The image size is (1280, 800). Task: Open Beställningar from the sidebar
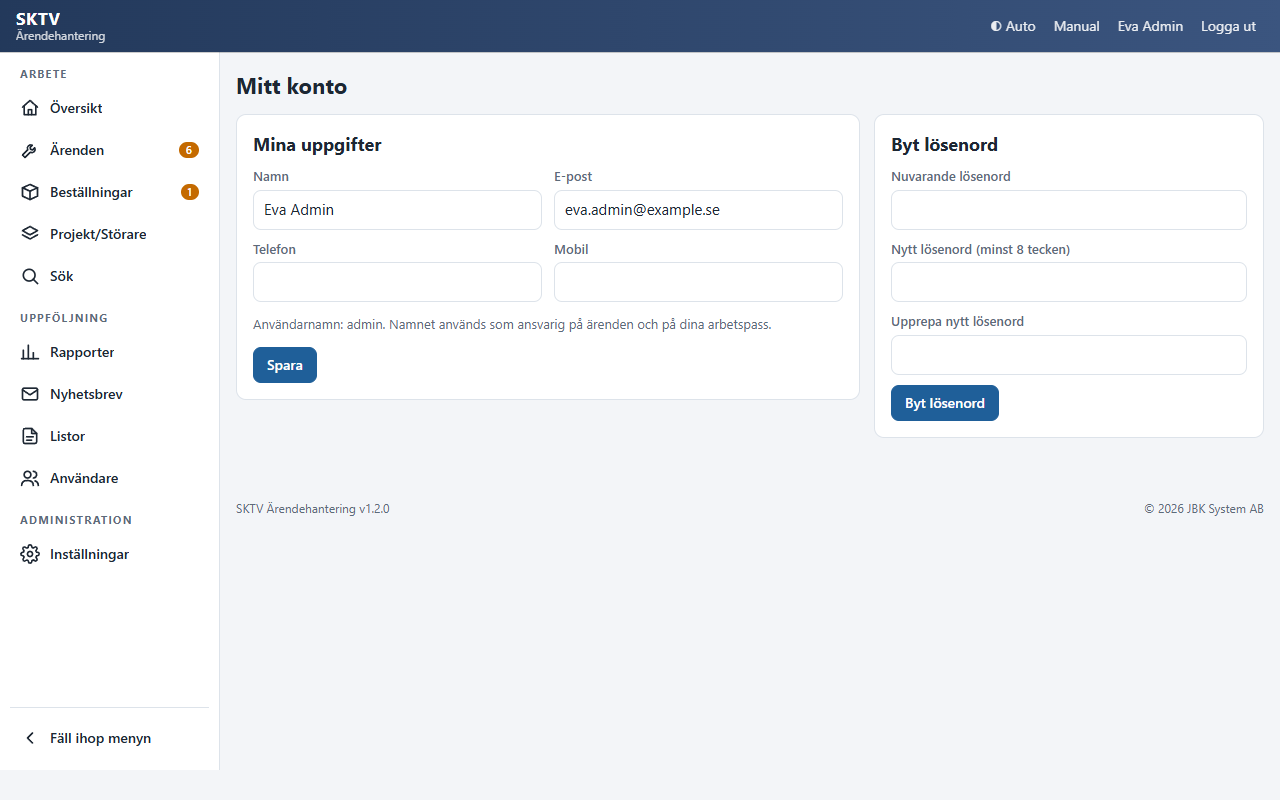(91, 192)
